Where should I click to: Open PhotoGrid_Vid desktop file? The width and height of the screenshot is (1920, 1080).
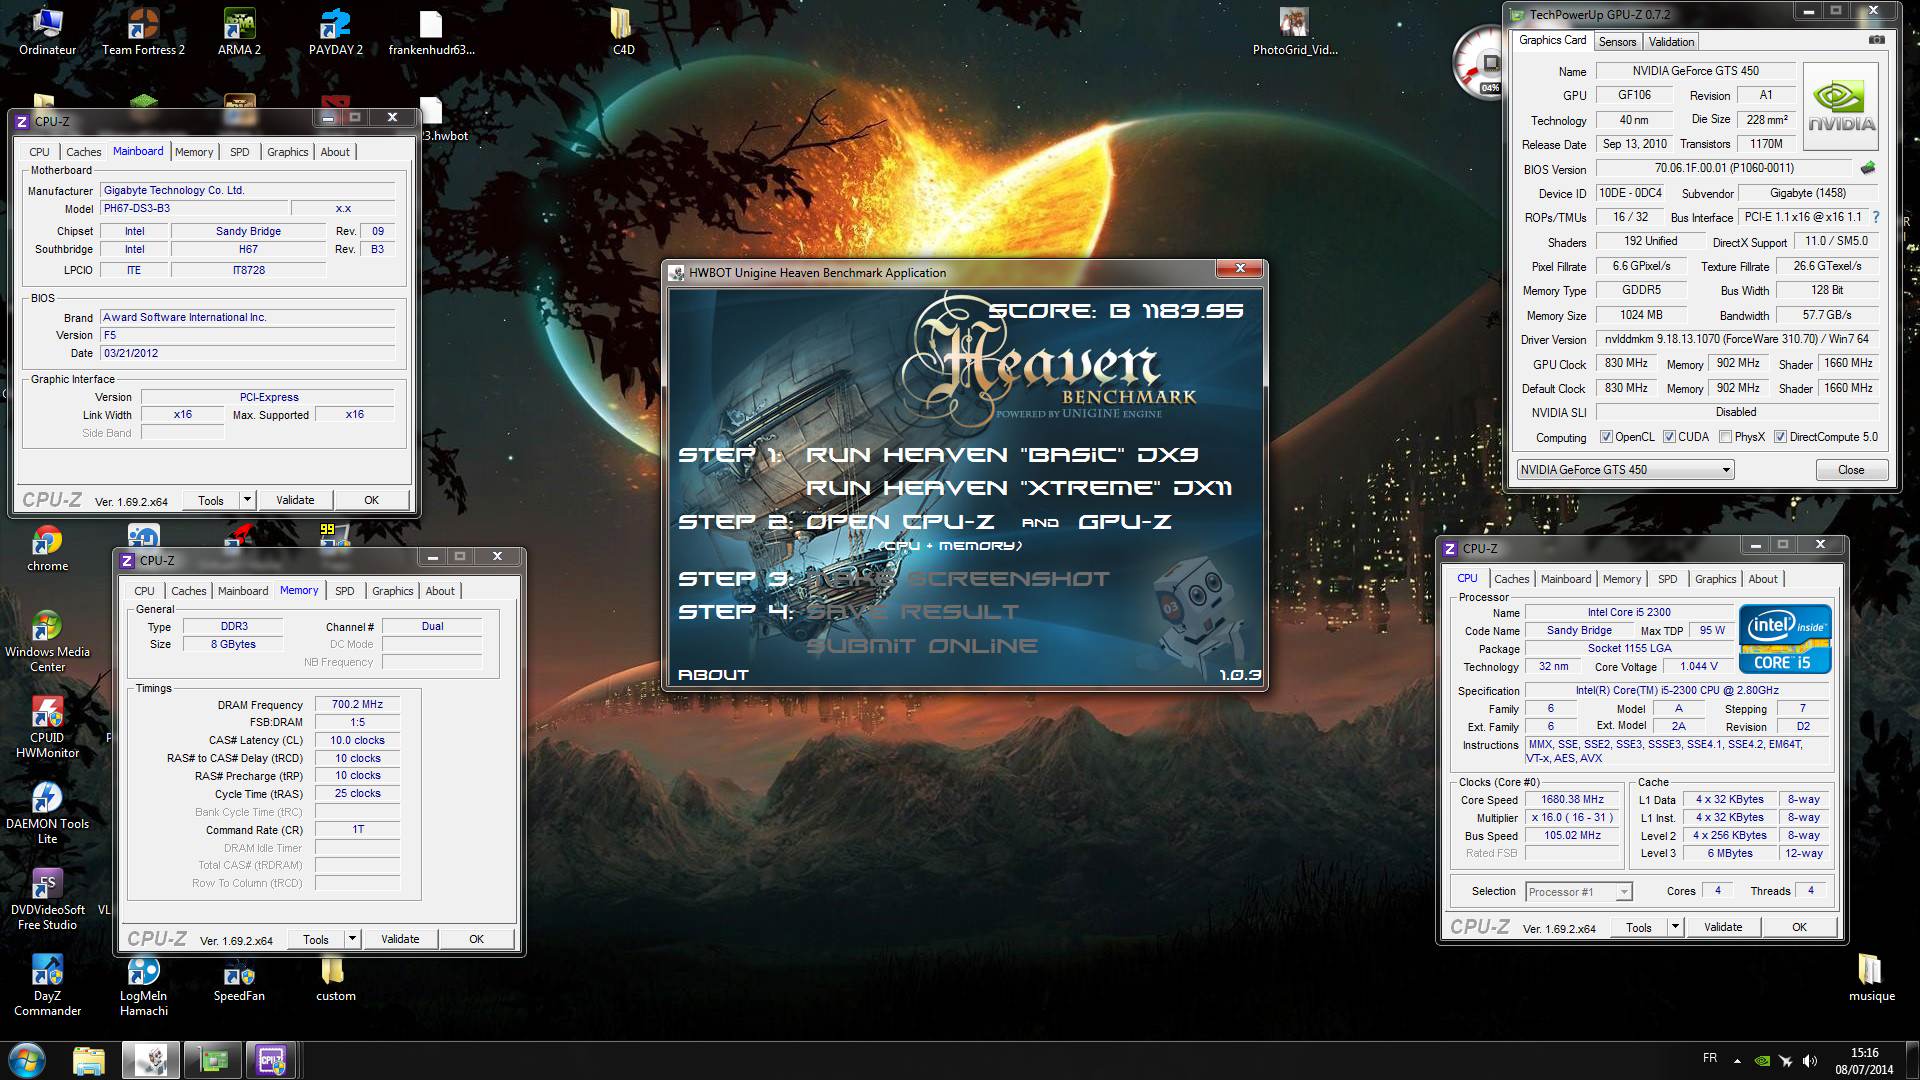tap(1295, 30)
